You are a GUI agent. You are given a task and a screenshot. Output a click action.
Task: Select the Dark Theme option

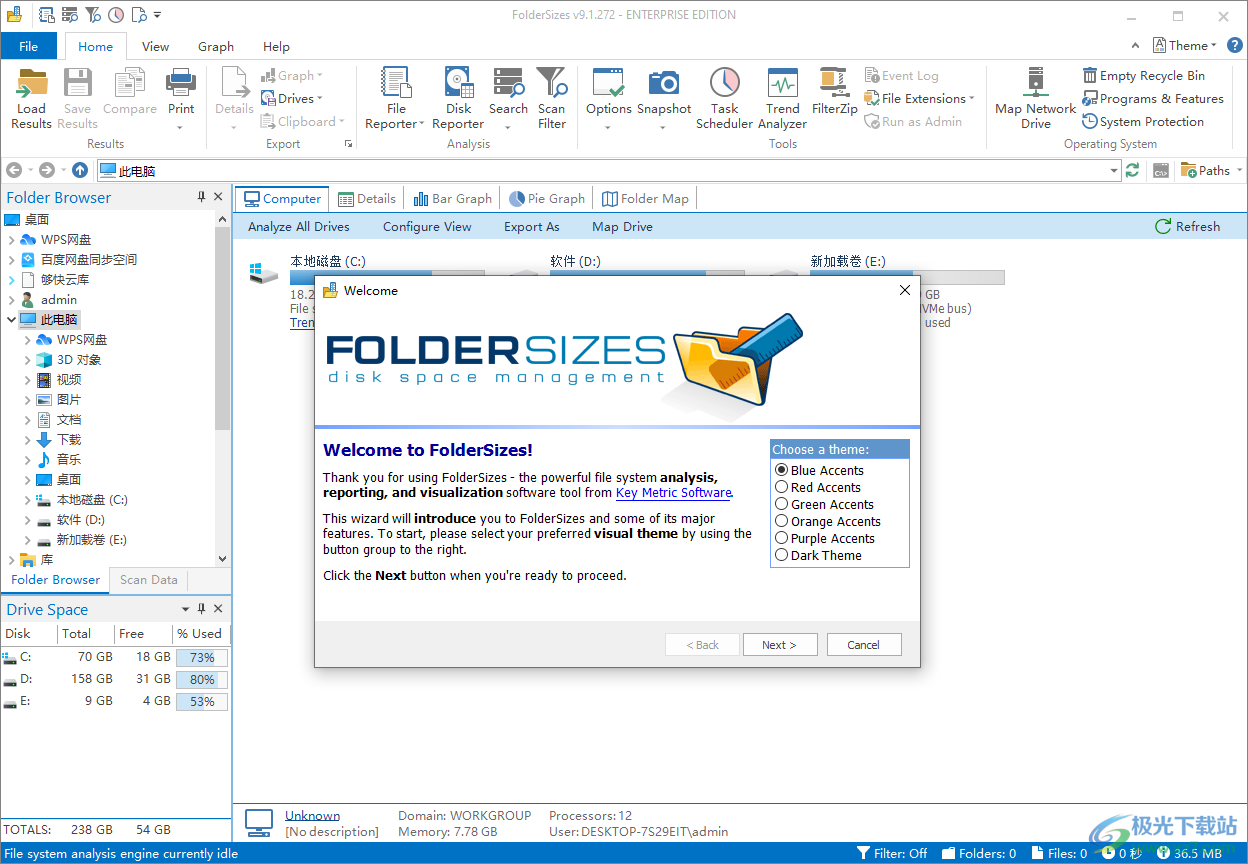click(818, 555)
